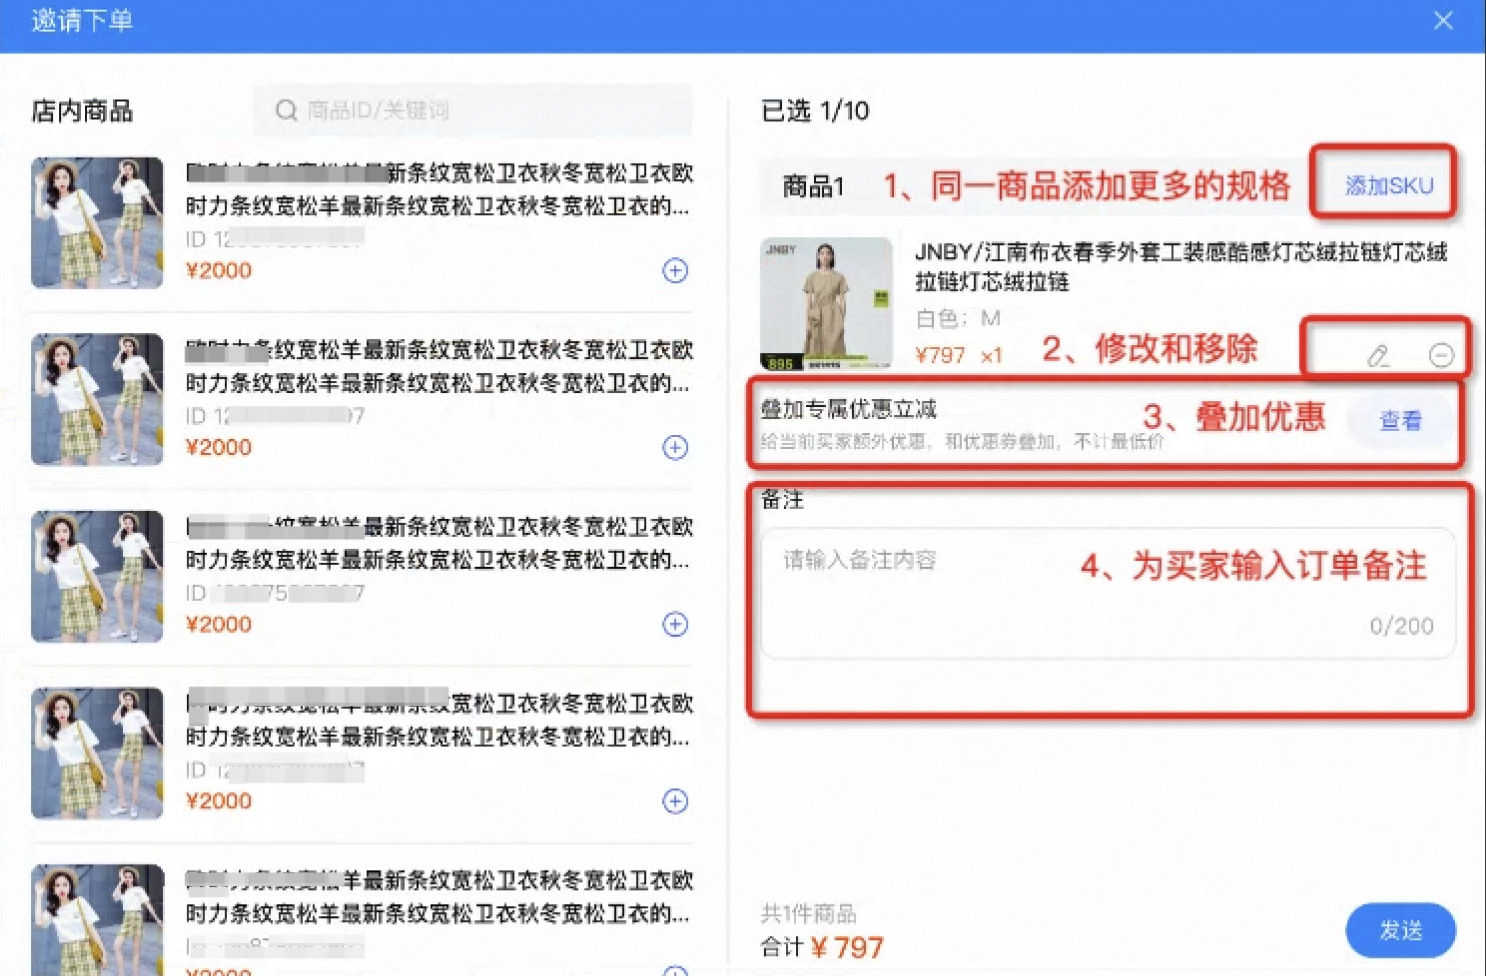1486x976 pixels.
Task: Click the 发送 button
Action: pos(1400,930)
